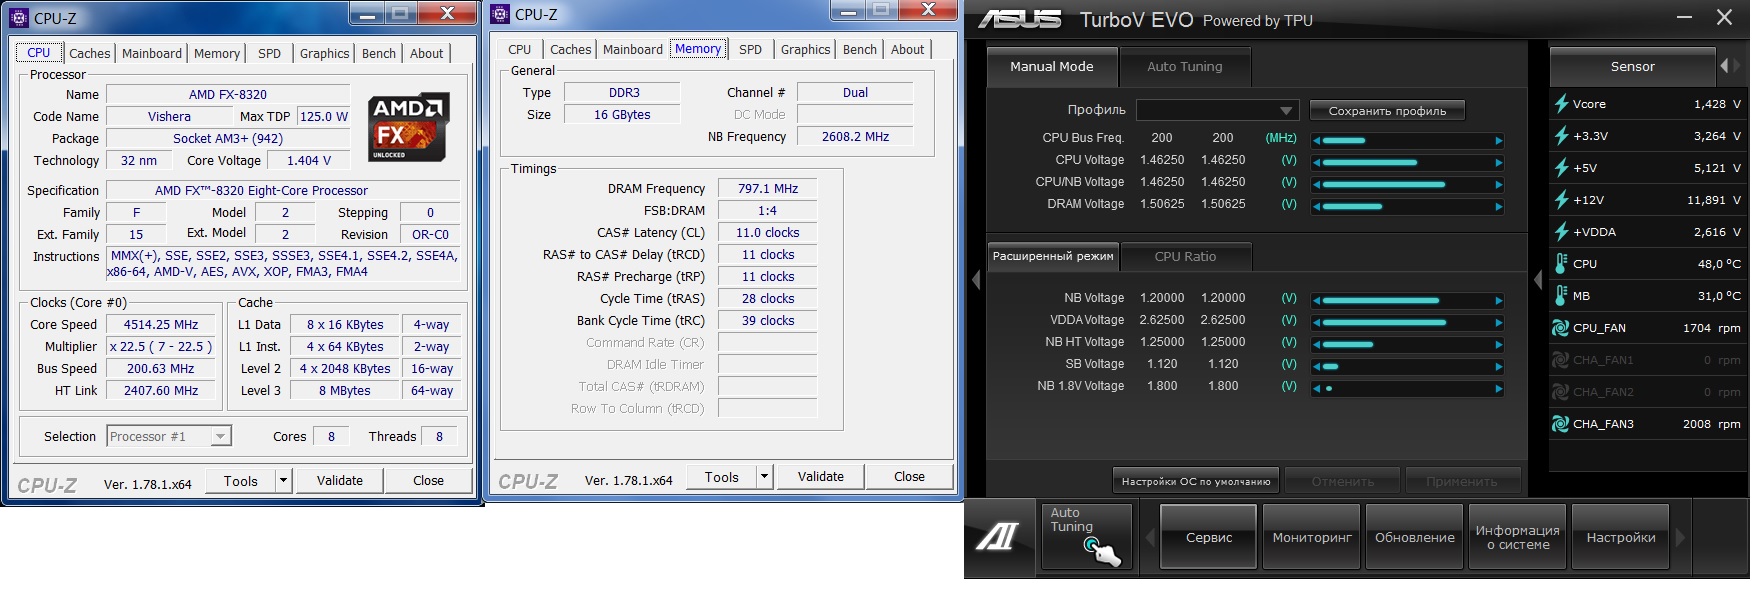The height and width of the screenshot is (594, 1764).
Task: Click the Sensor panel header
Action: (x=1632, y=67)
